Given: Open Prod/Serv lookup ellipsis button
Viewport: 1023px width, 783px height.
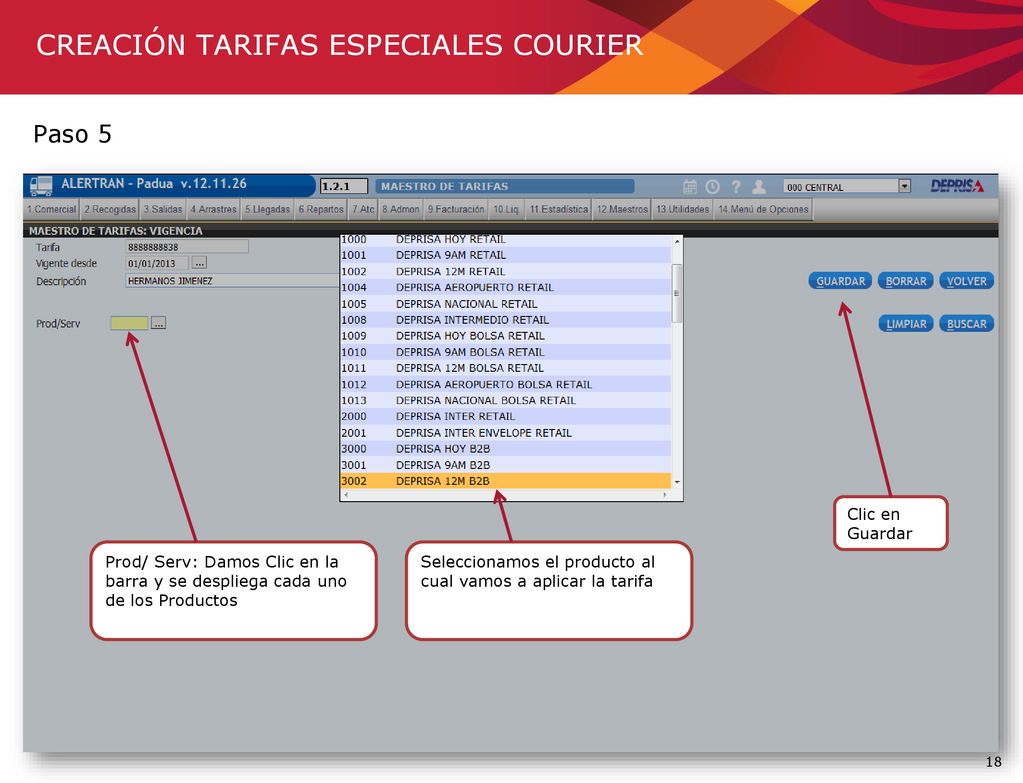Looking at the screenshot, I should pos(159,323).
